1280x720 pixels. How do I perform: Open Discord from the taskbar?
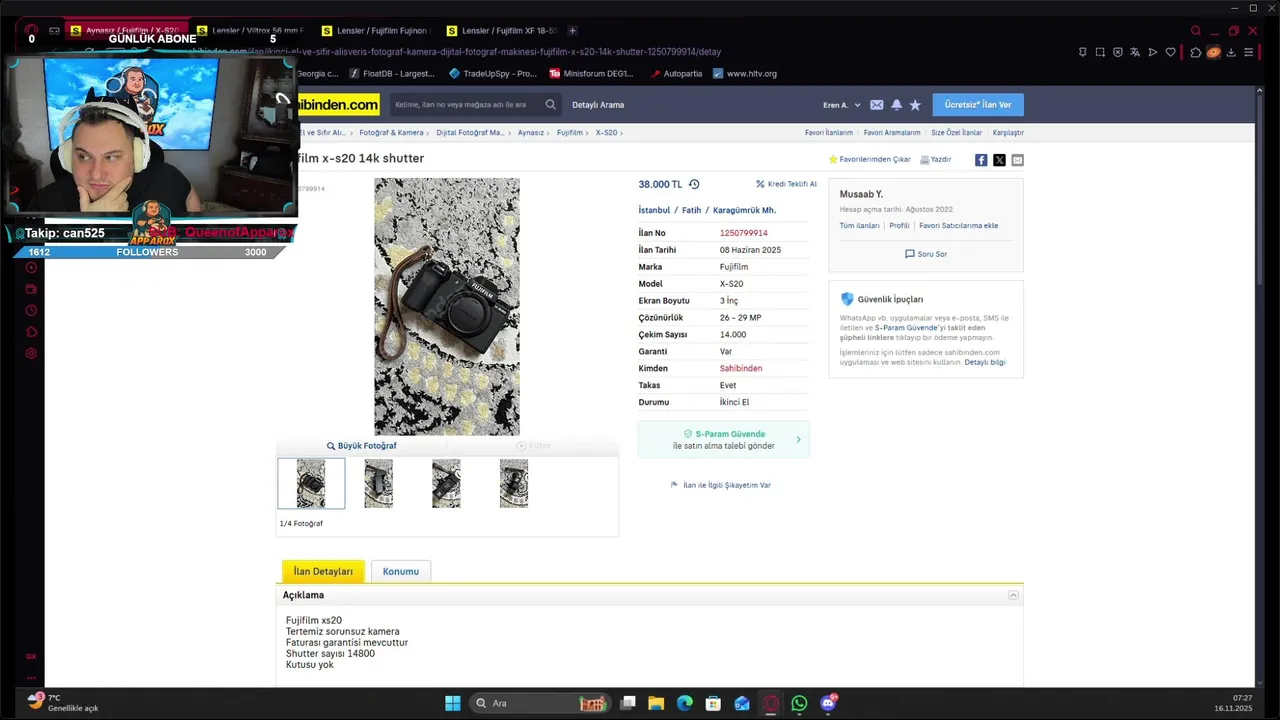click(x=828, y=703)
